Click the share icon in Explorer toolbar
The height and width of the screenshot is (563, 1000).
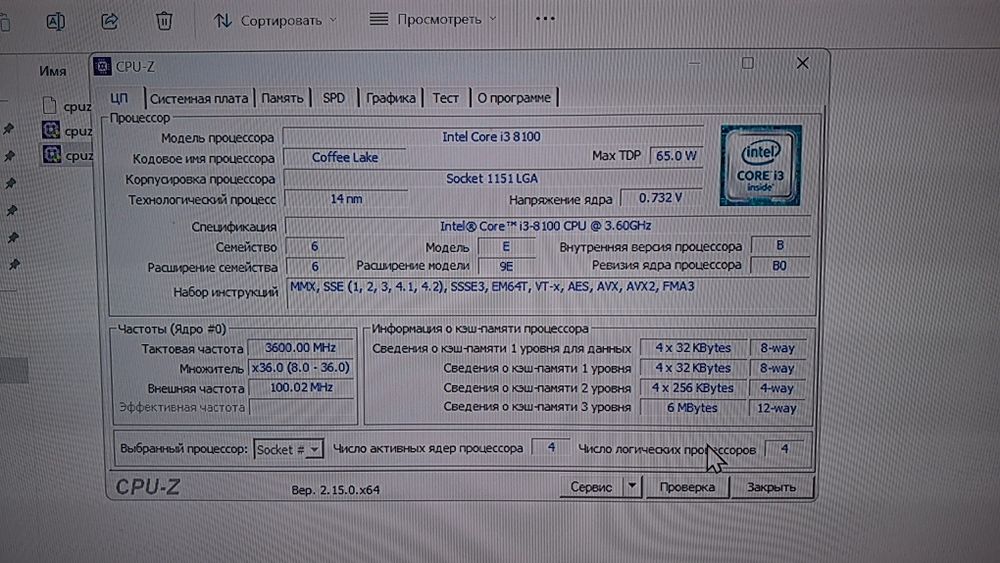click(x=110, y=21)
